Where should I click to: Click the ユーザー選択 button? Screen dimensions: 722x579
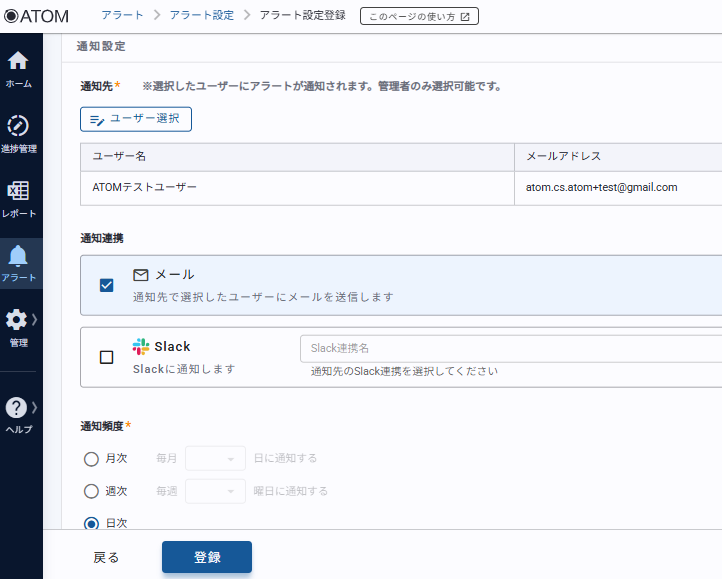click(x=136, y=119)
